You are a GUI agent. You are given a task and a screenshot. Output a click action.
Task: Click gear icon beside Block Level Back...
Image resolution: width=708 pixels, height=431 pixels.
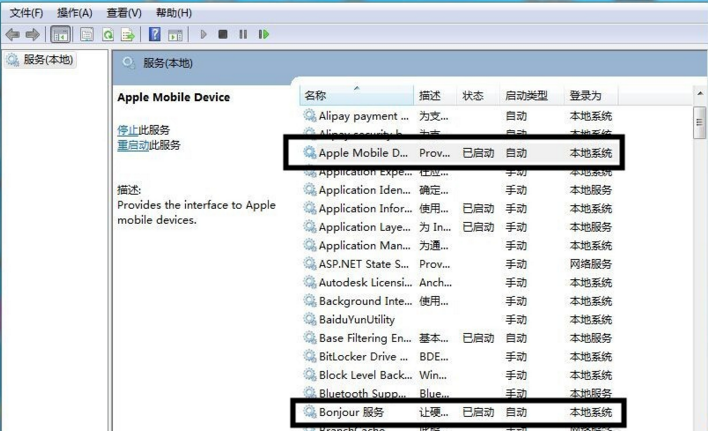click(310, 375)
